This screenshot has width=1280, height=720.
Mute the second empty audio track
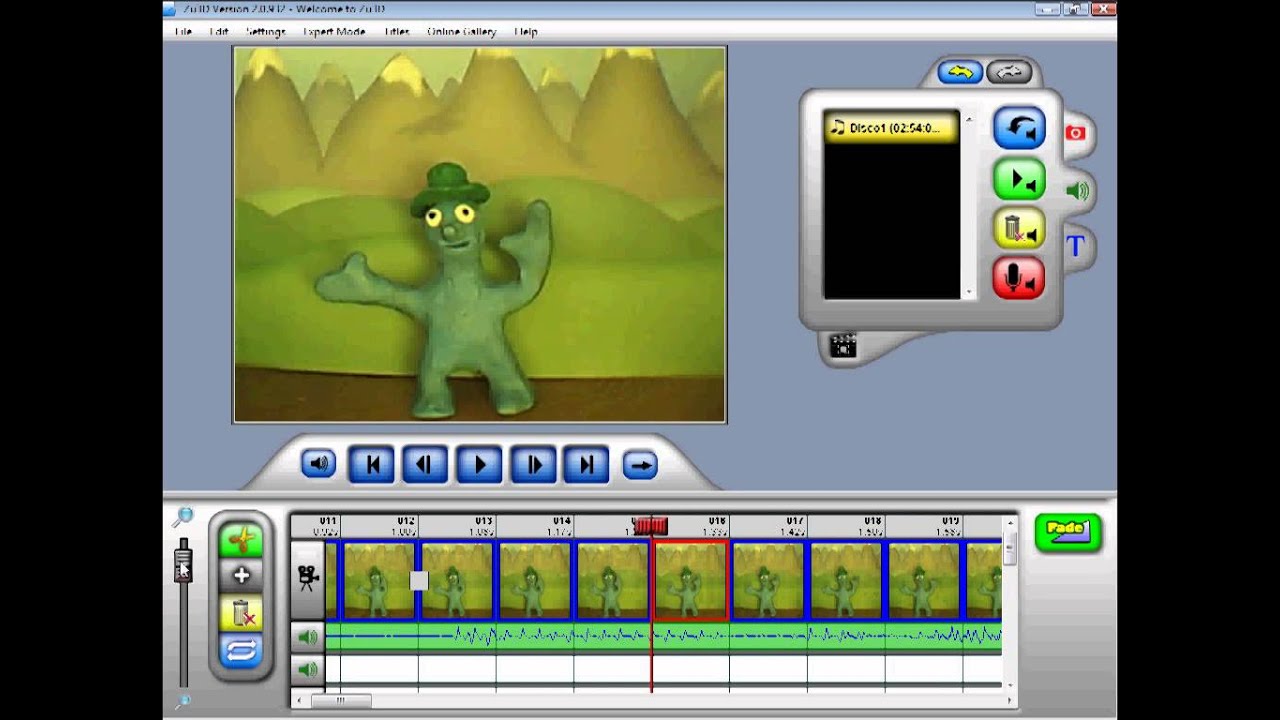(x=308, y=669)
